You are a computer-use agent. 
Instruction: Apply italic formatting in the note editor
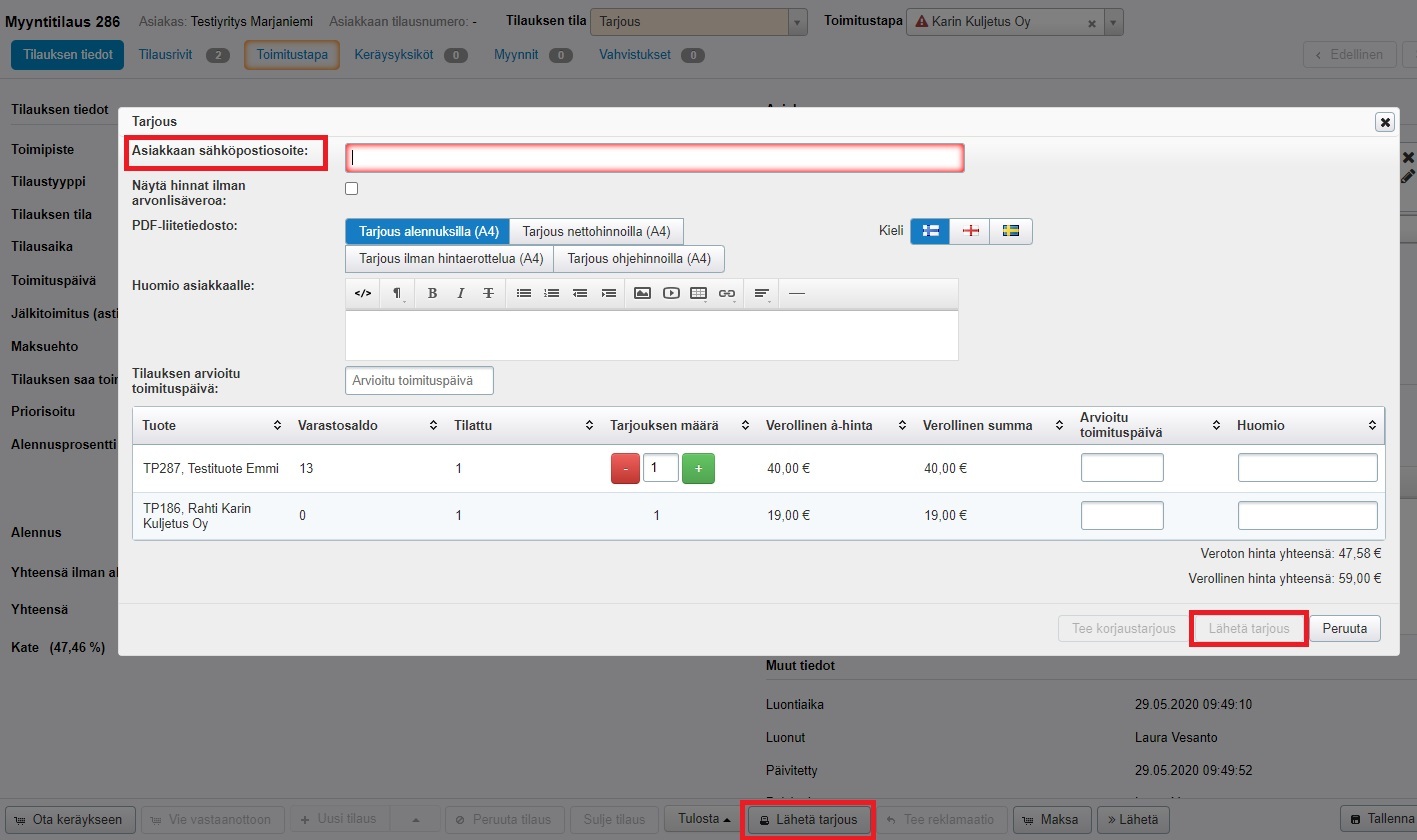pos(460,293)
